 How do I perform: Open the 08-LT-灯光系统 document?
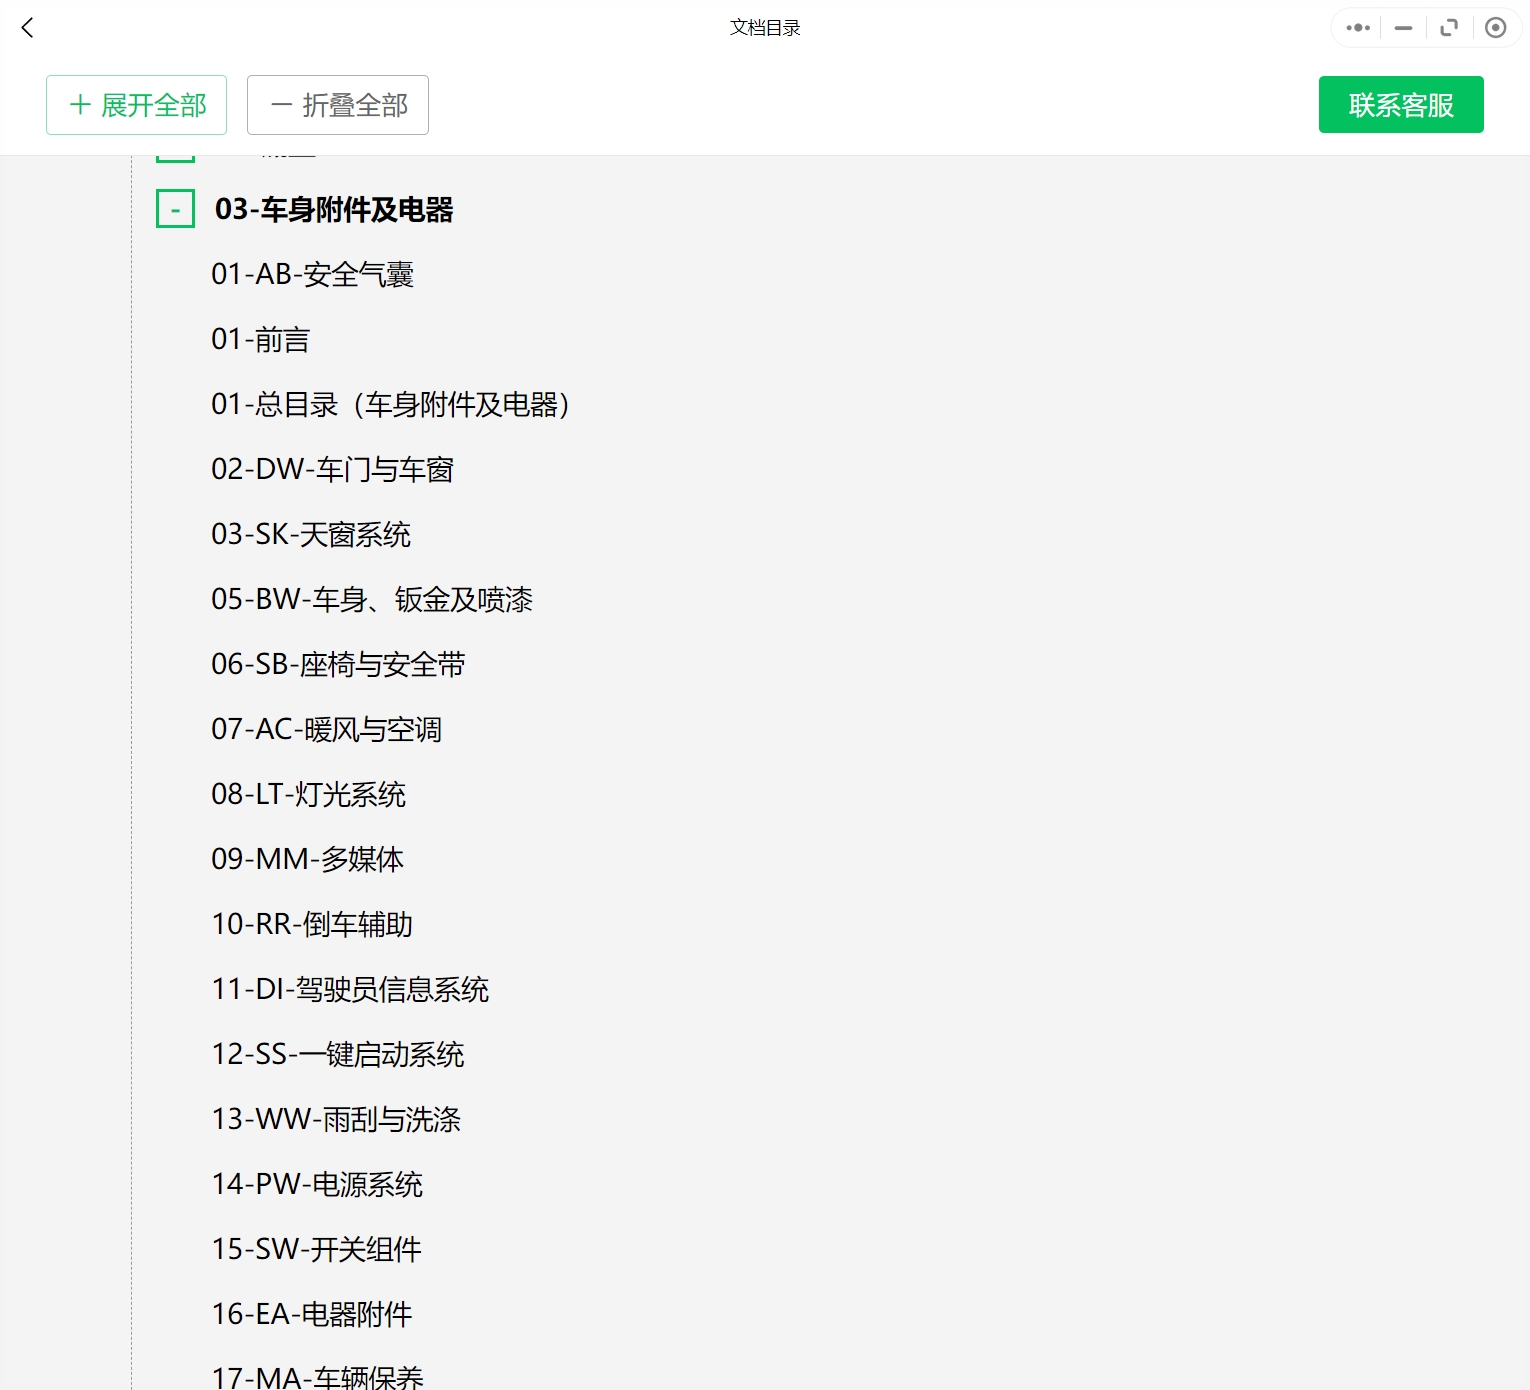coord(308,794)
